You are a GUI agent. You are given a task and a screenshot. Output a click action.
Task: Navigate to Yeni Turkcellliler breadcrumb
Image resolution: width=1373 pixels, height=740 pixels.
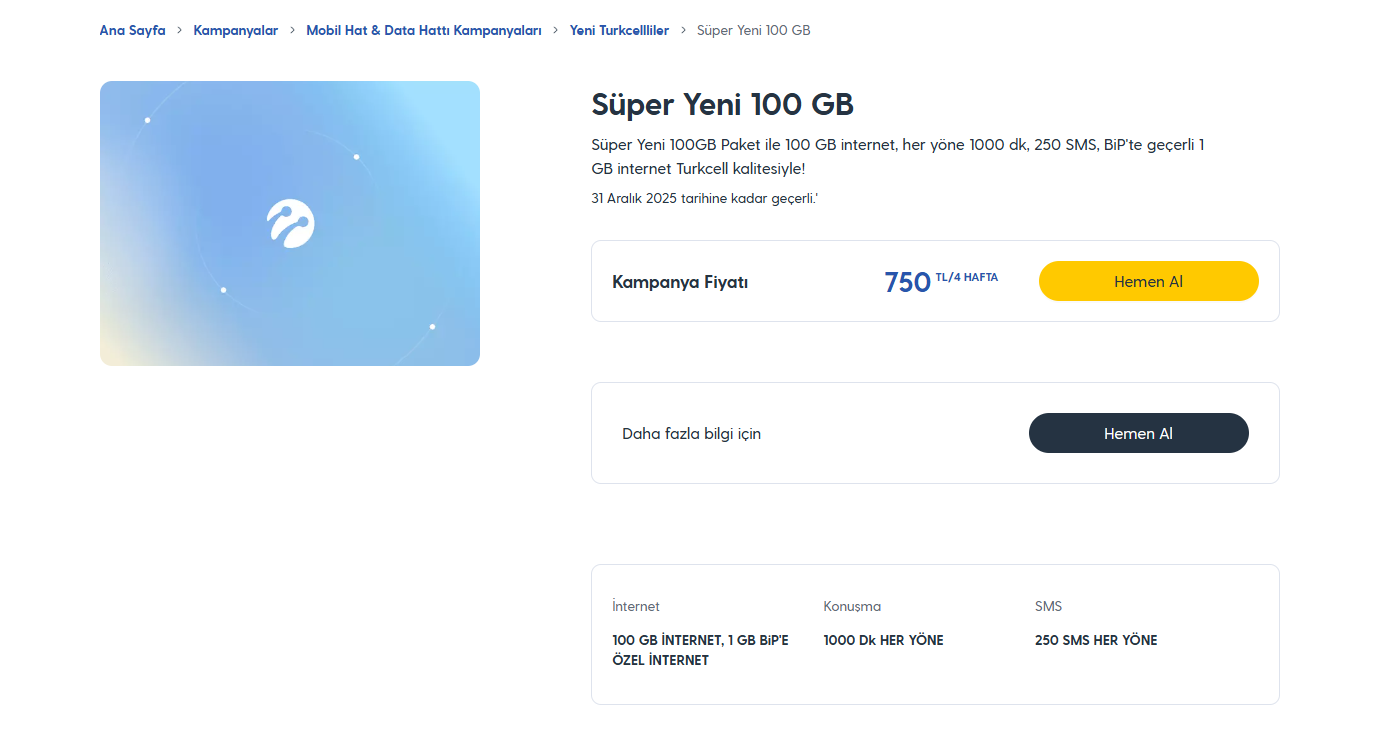[619, 30]
